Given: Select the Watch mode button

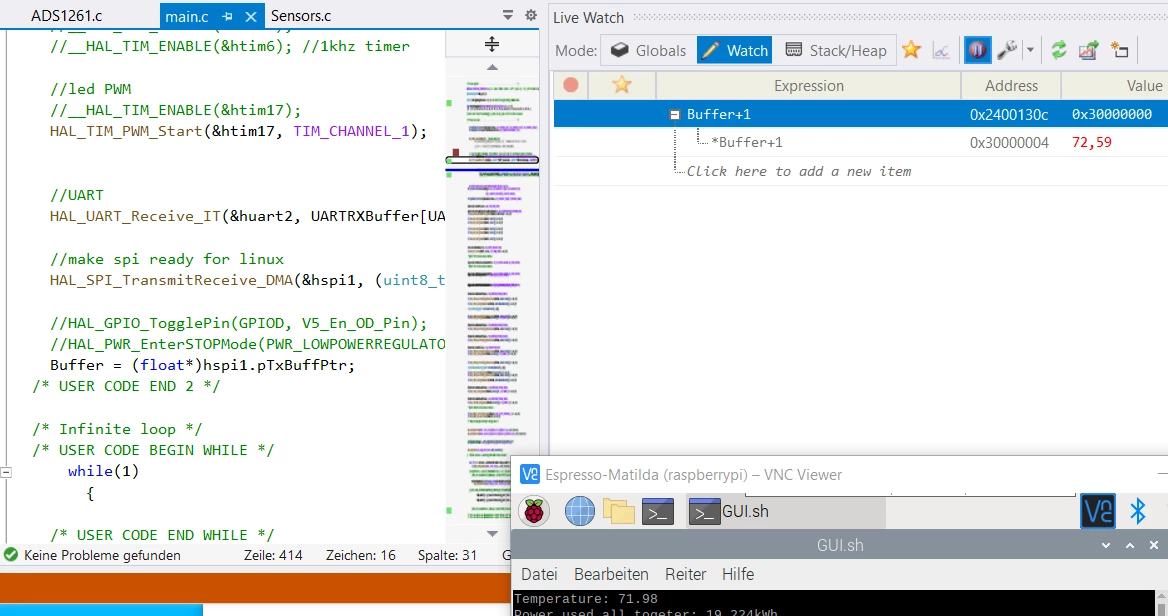Looking at the screenshot, I should tap(735, 50).
